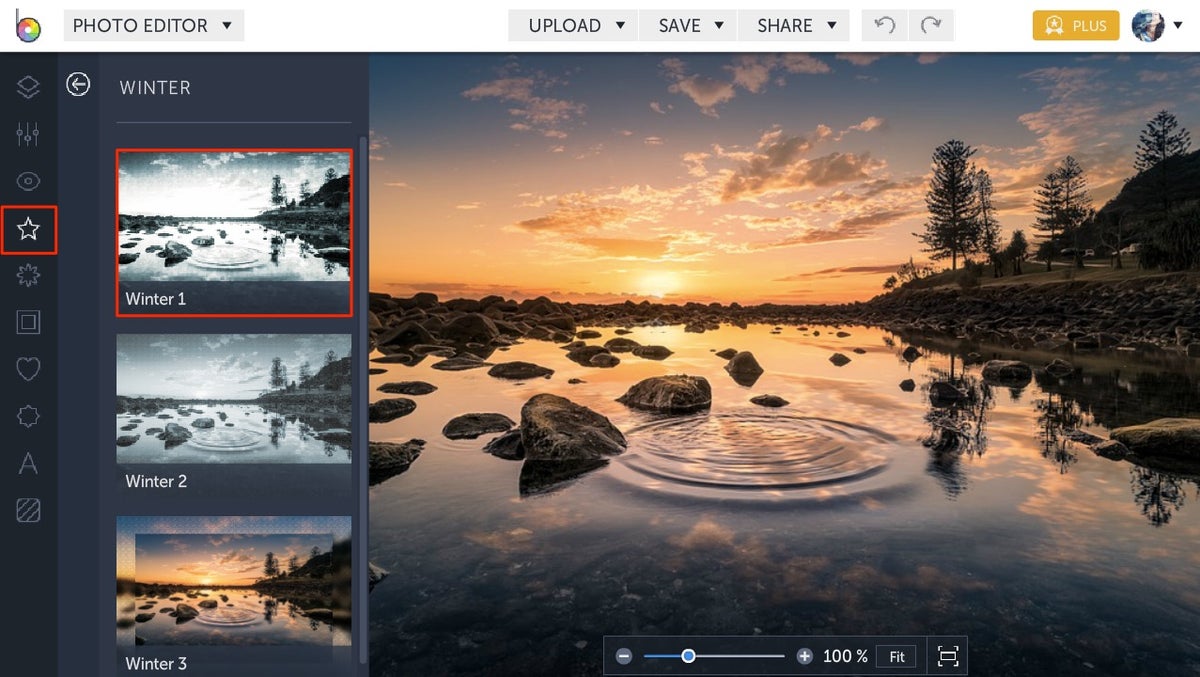Viewport: 1200px width, 677px height.
Task: Select the Text tool in the sidebar
Action: pyautogui.click(x=27, y=463)
